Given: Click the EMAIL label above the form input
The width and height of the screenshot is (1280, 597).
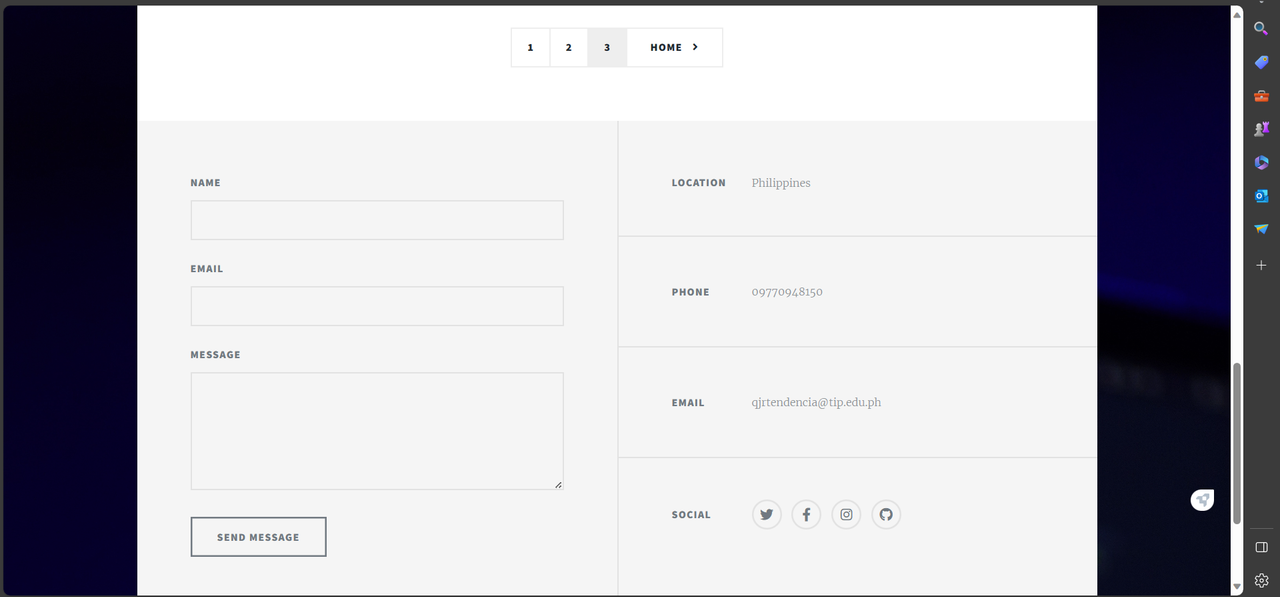Looking at the screenshot, I should (x=207, y=269).
